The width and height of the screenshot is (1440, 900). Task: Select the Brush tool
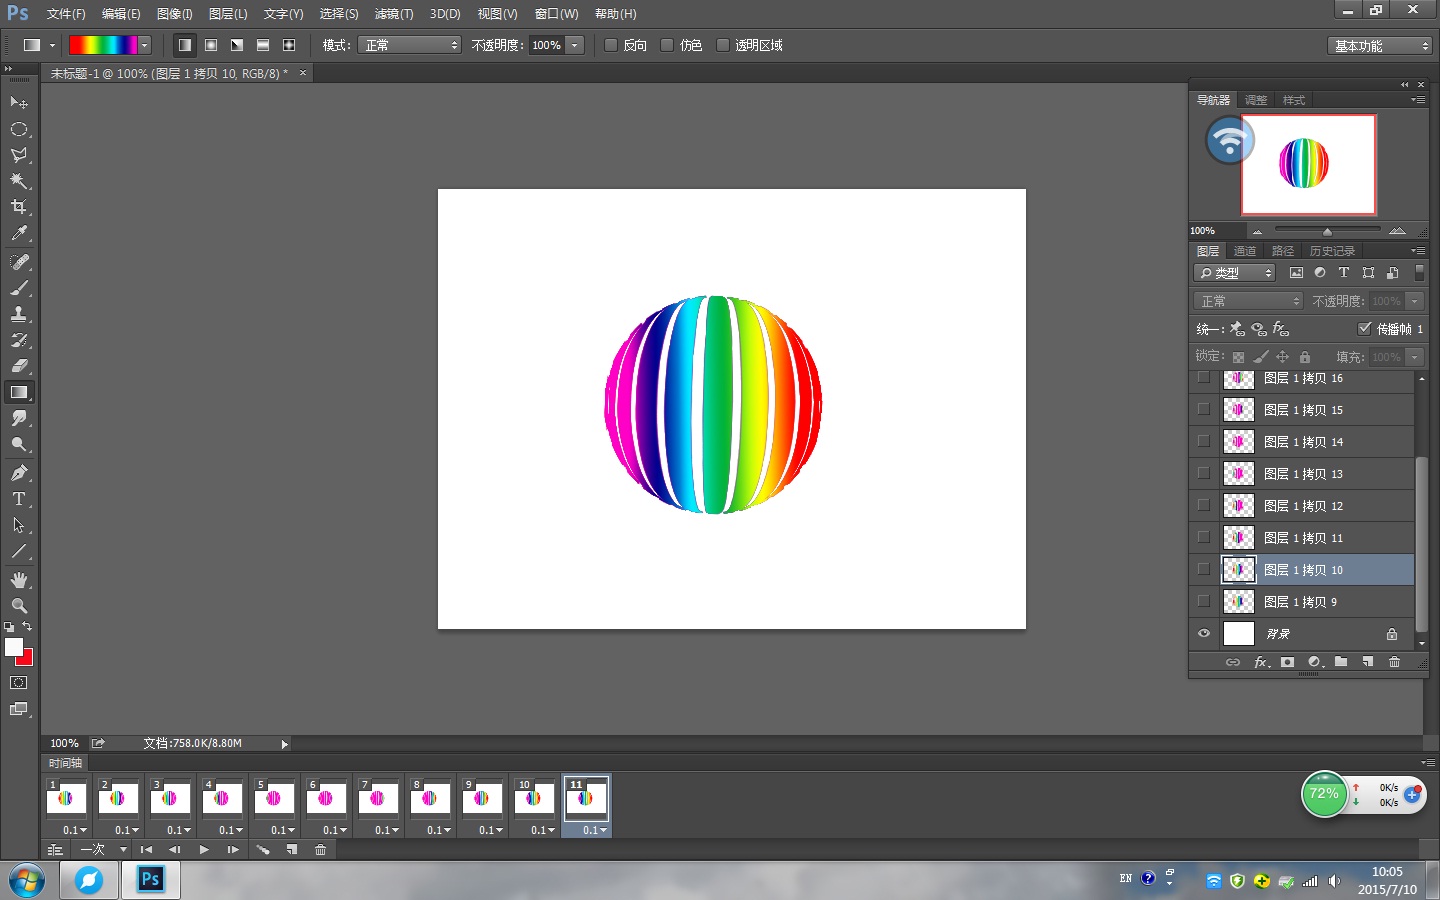click(19, 288)
